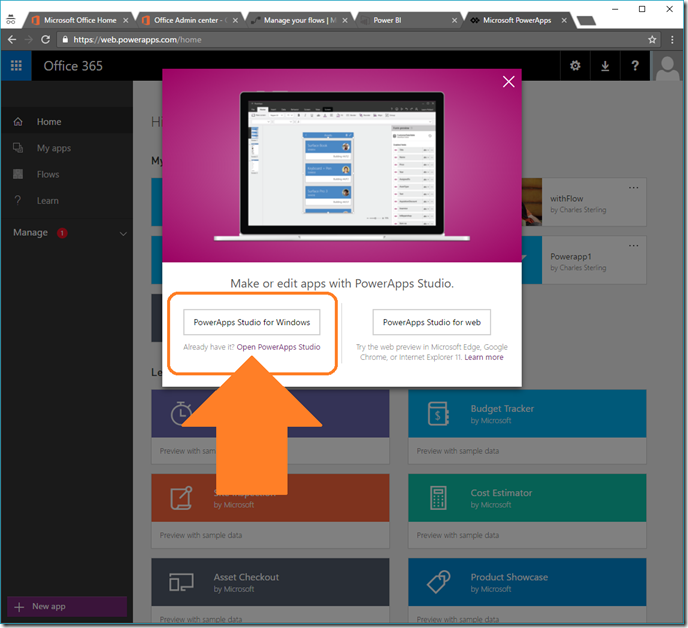Click the user profile avatar icon

666,67
